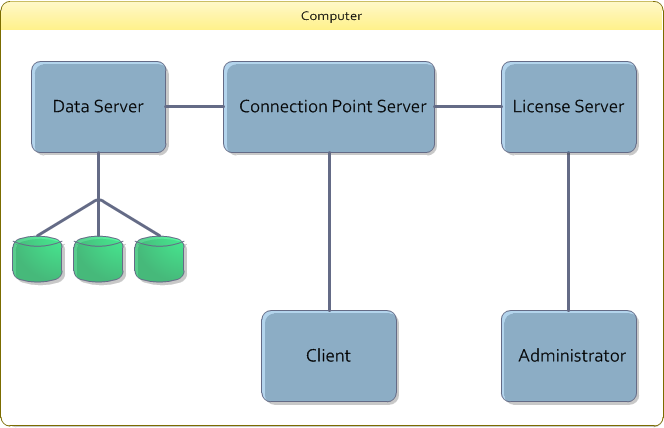
Task: Select the License Server box
Action: [569, 107]
